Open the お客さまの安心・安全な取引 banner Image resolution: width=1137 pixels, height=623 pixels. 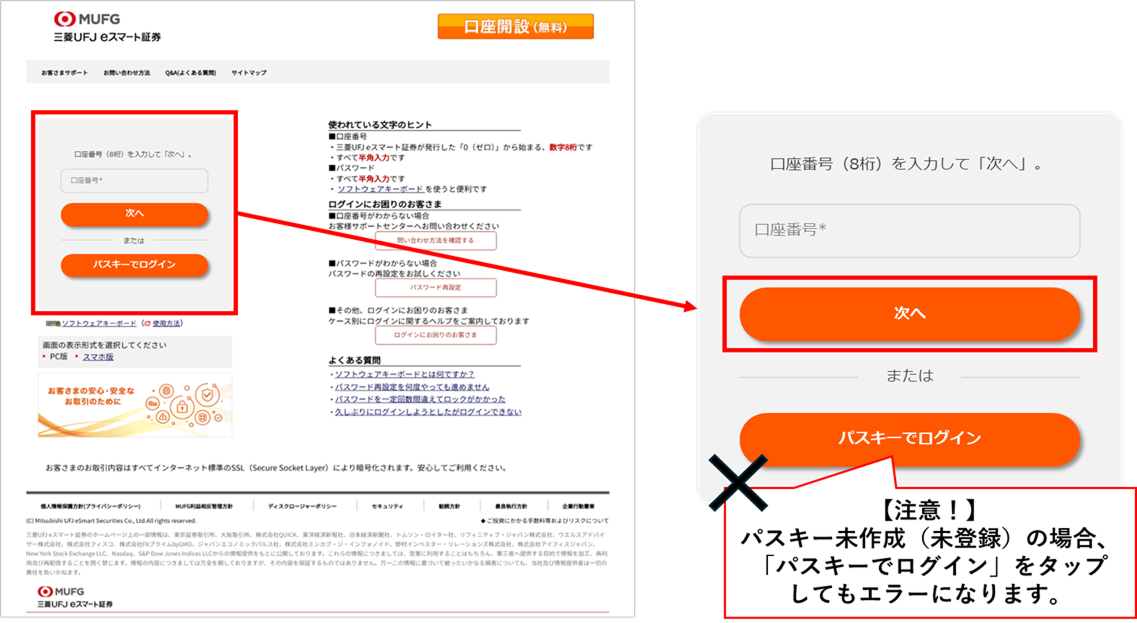tap(134, 404)
